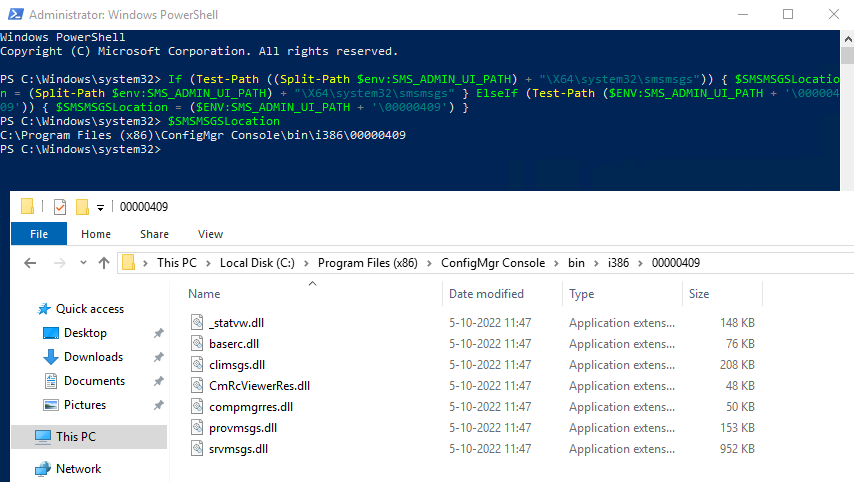Click the pin icon next to Downloads
This screenshot has height=482, width=854.
click(158, 357)
